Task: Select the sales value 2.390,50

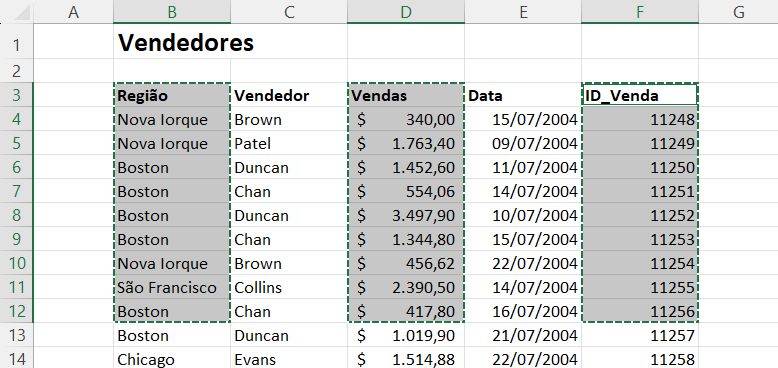Action: pyautogui.click(x=406, y=288)
